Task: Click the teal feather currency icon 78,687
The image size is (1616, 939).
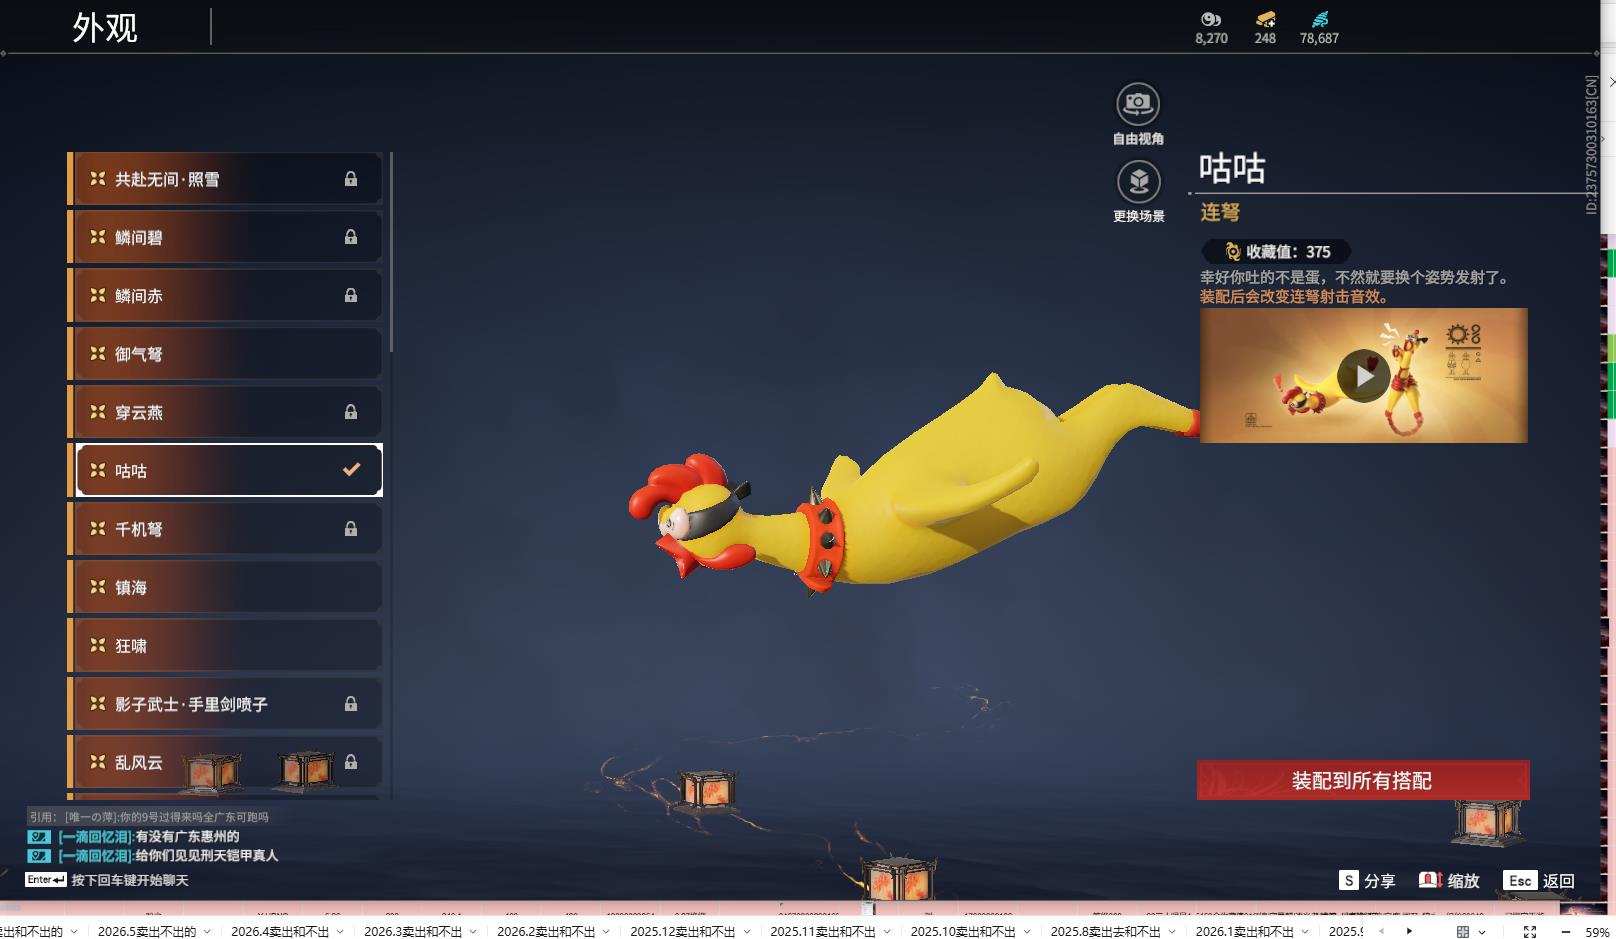Action: (x=1319, y=19)
